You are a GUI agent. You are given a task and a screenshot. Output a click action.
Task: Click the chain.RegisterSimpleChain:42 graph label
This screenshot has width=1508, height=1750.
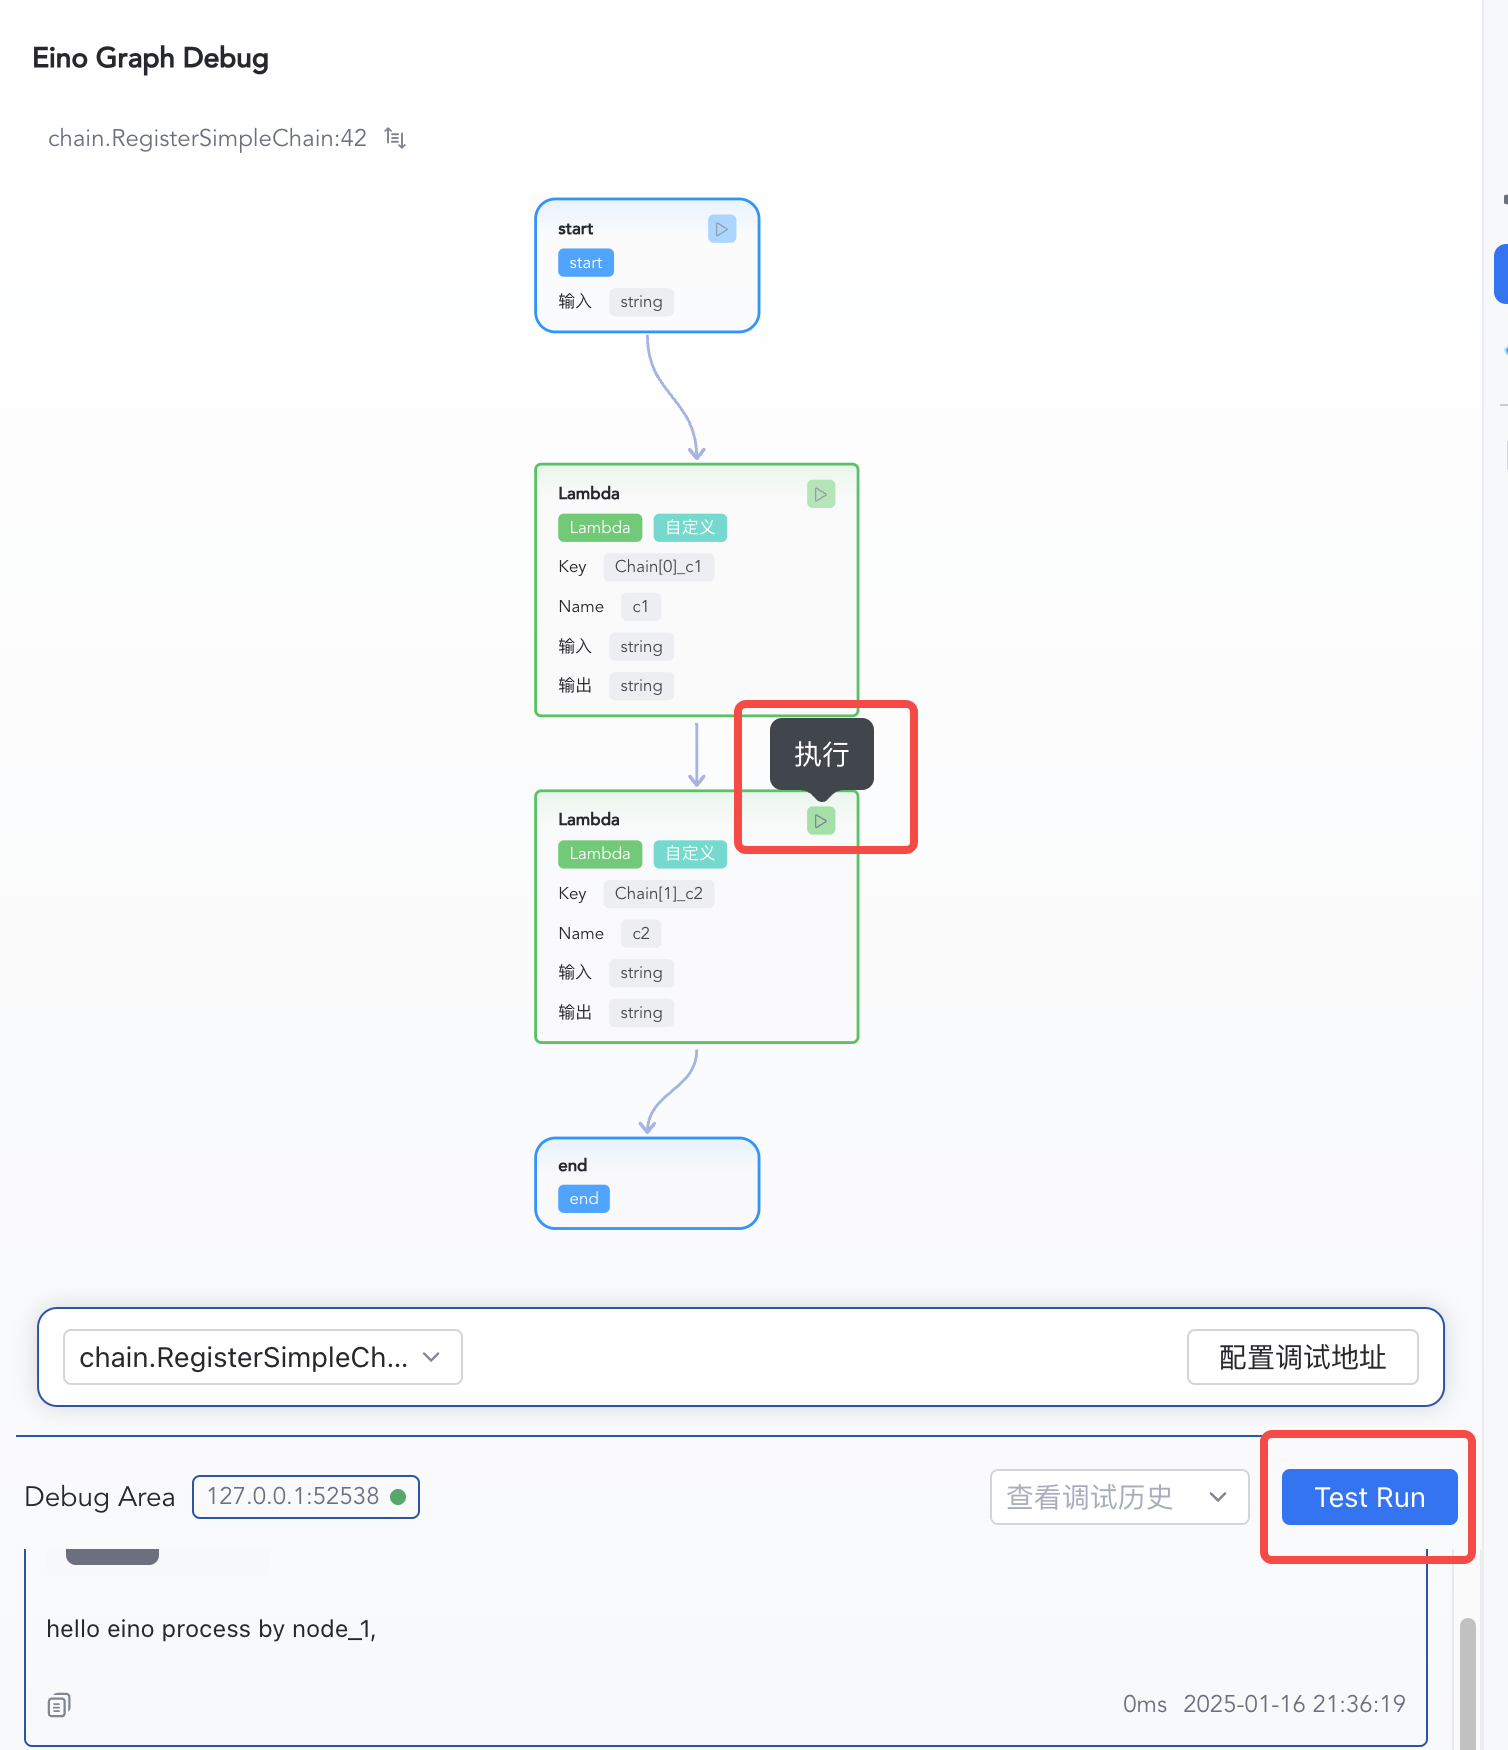pyautogui.click(x=207, y=138)
